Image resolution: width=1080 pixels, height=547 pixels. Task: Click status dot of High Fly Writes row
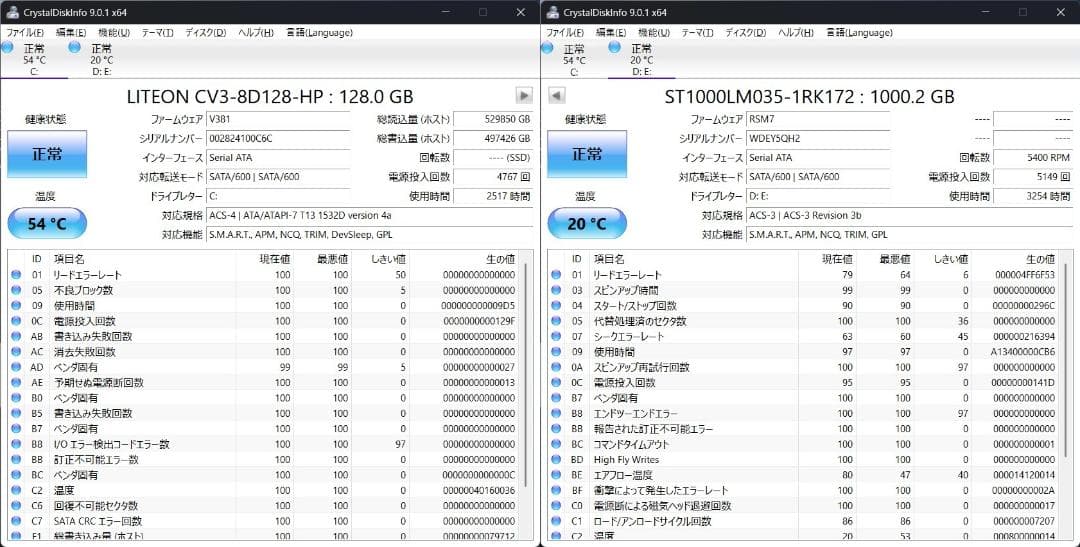point(556,460)
